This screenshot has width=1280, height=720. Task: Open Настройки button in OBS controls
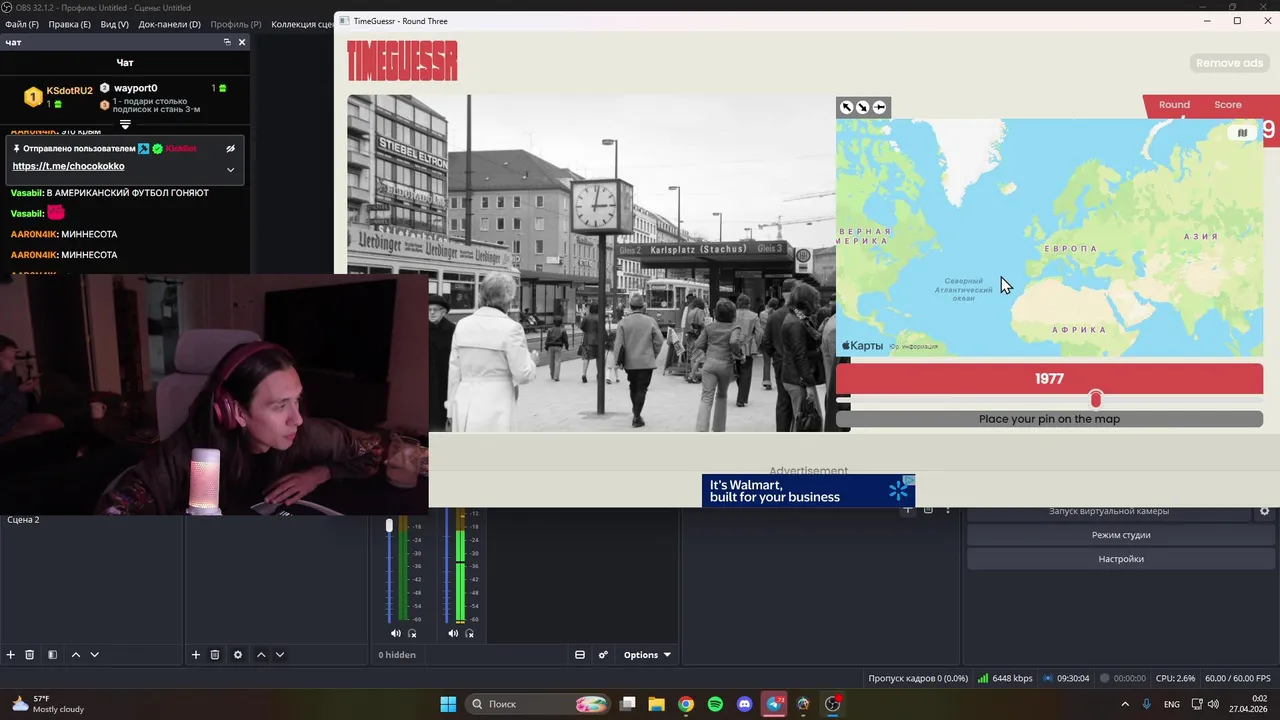pyautogui.click(x=1120, y=559)
